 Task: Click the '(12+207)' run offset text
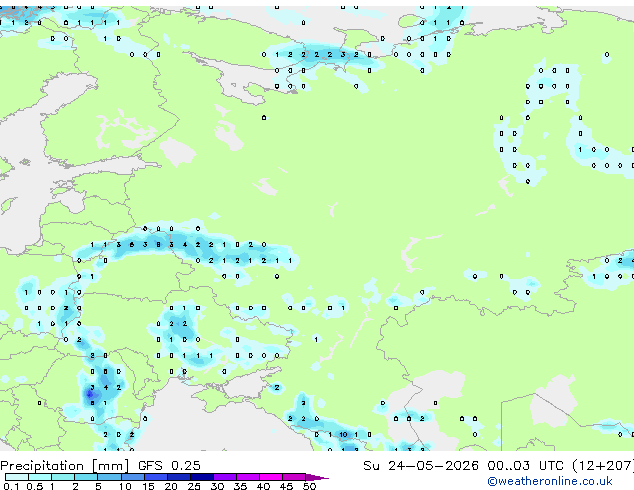point(603,466)
